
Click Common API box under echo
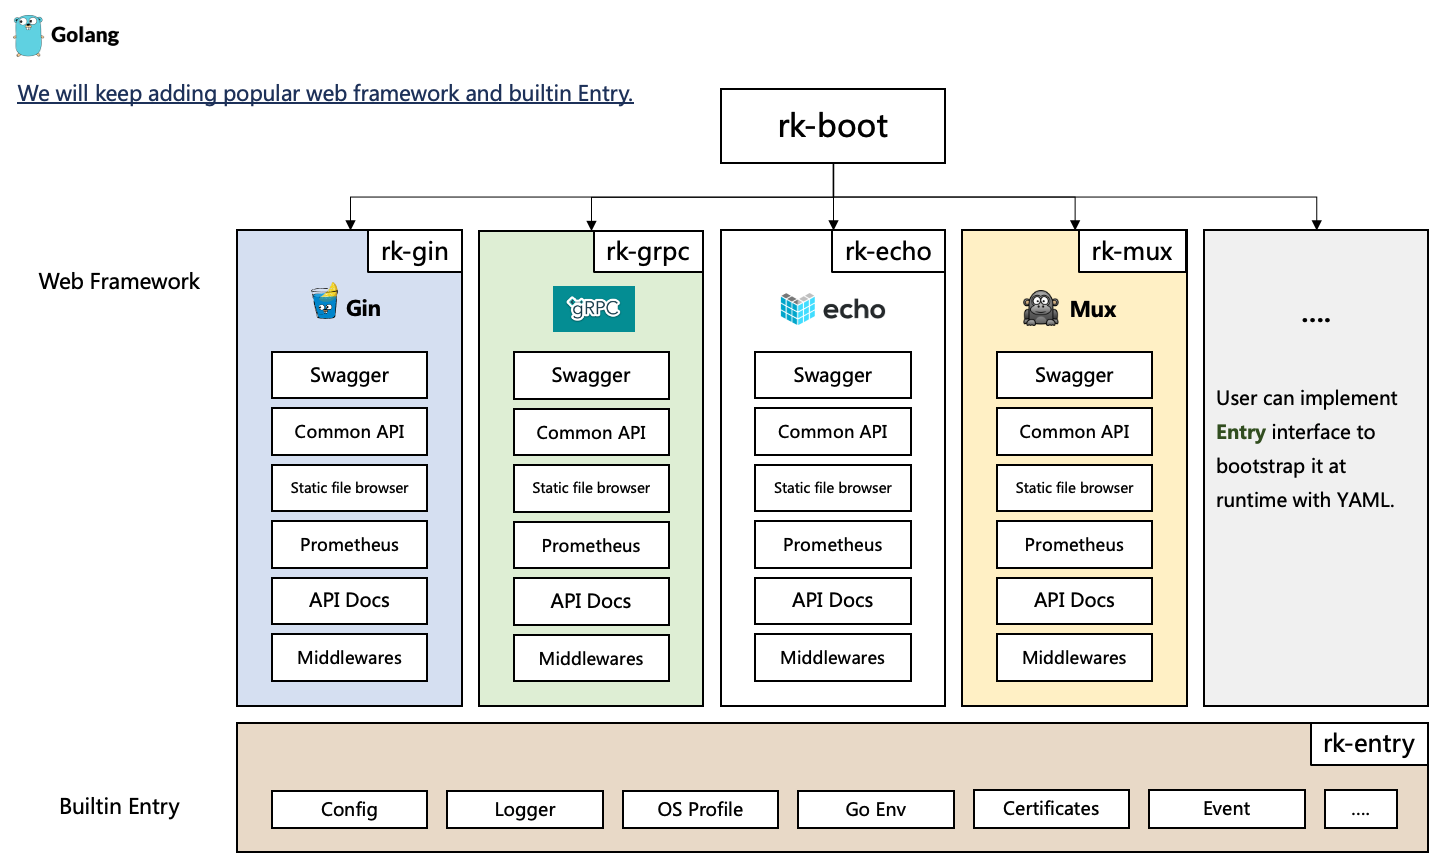pos(833,432)
